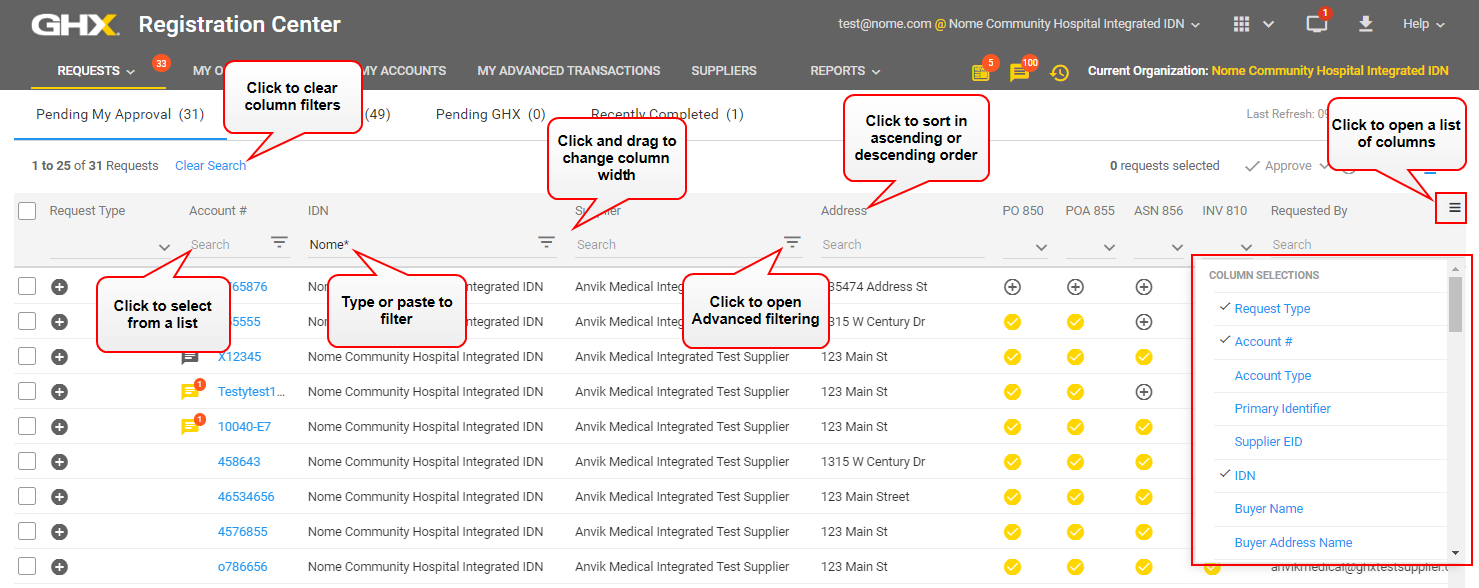
Task: Open the history clock icon
Action: click(x=1059, y=72)
